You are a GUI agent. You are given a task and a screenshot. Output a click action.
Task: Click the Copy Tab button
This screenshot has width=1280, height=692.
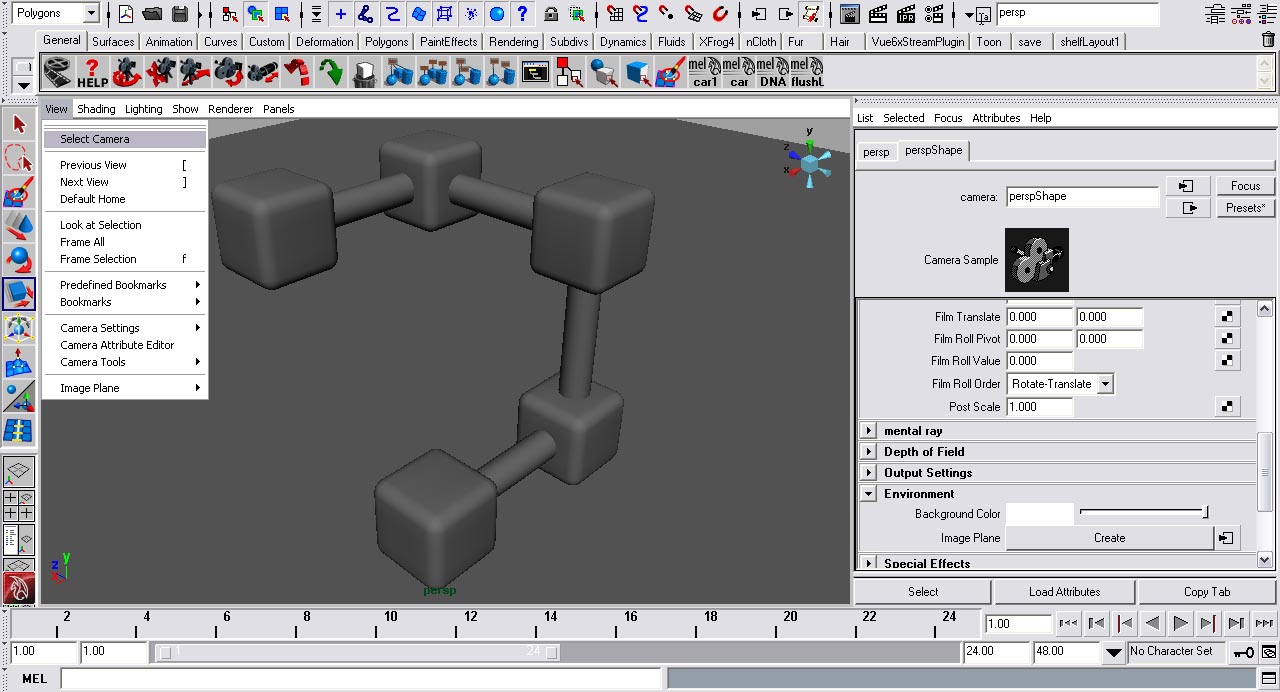click(x=1207, y=592)
